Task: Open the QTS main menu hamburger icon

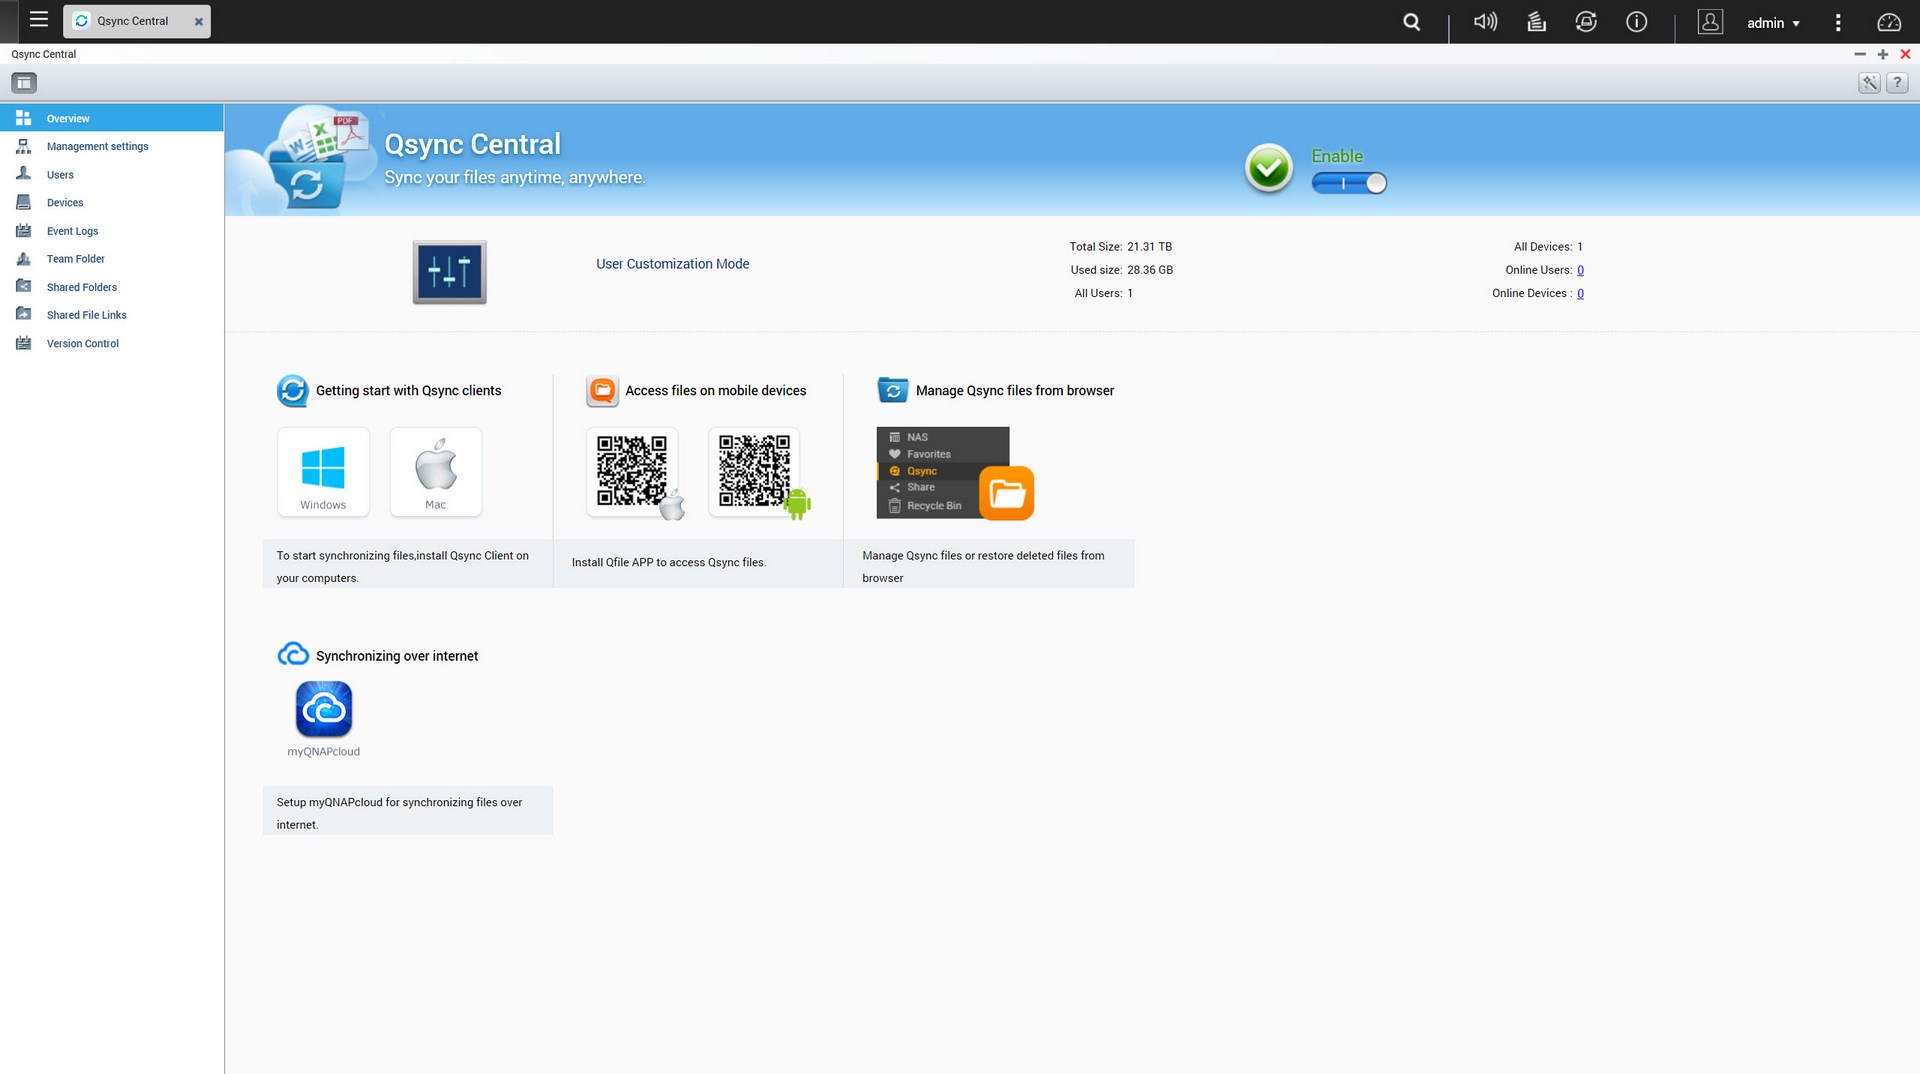Action: point(39,19)
